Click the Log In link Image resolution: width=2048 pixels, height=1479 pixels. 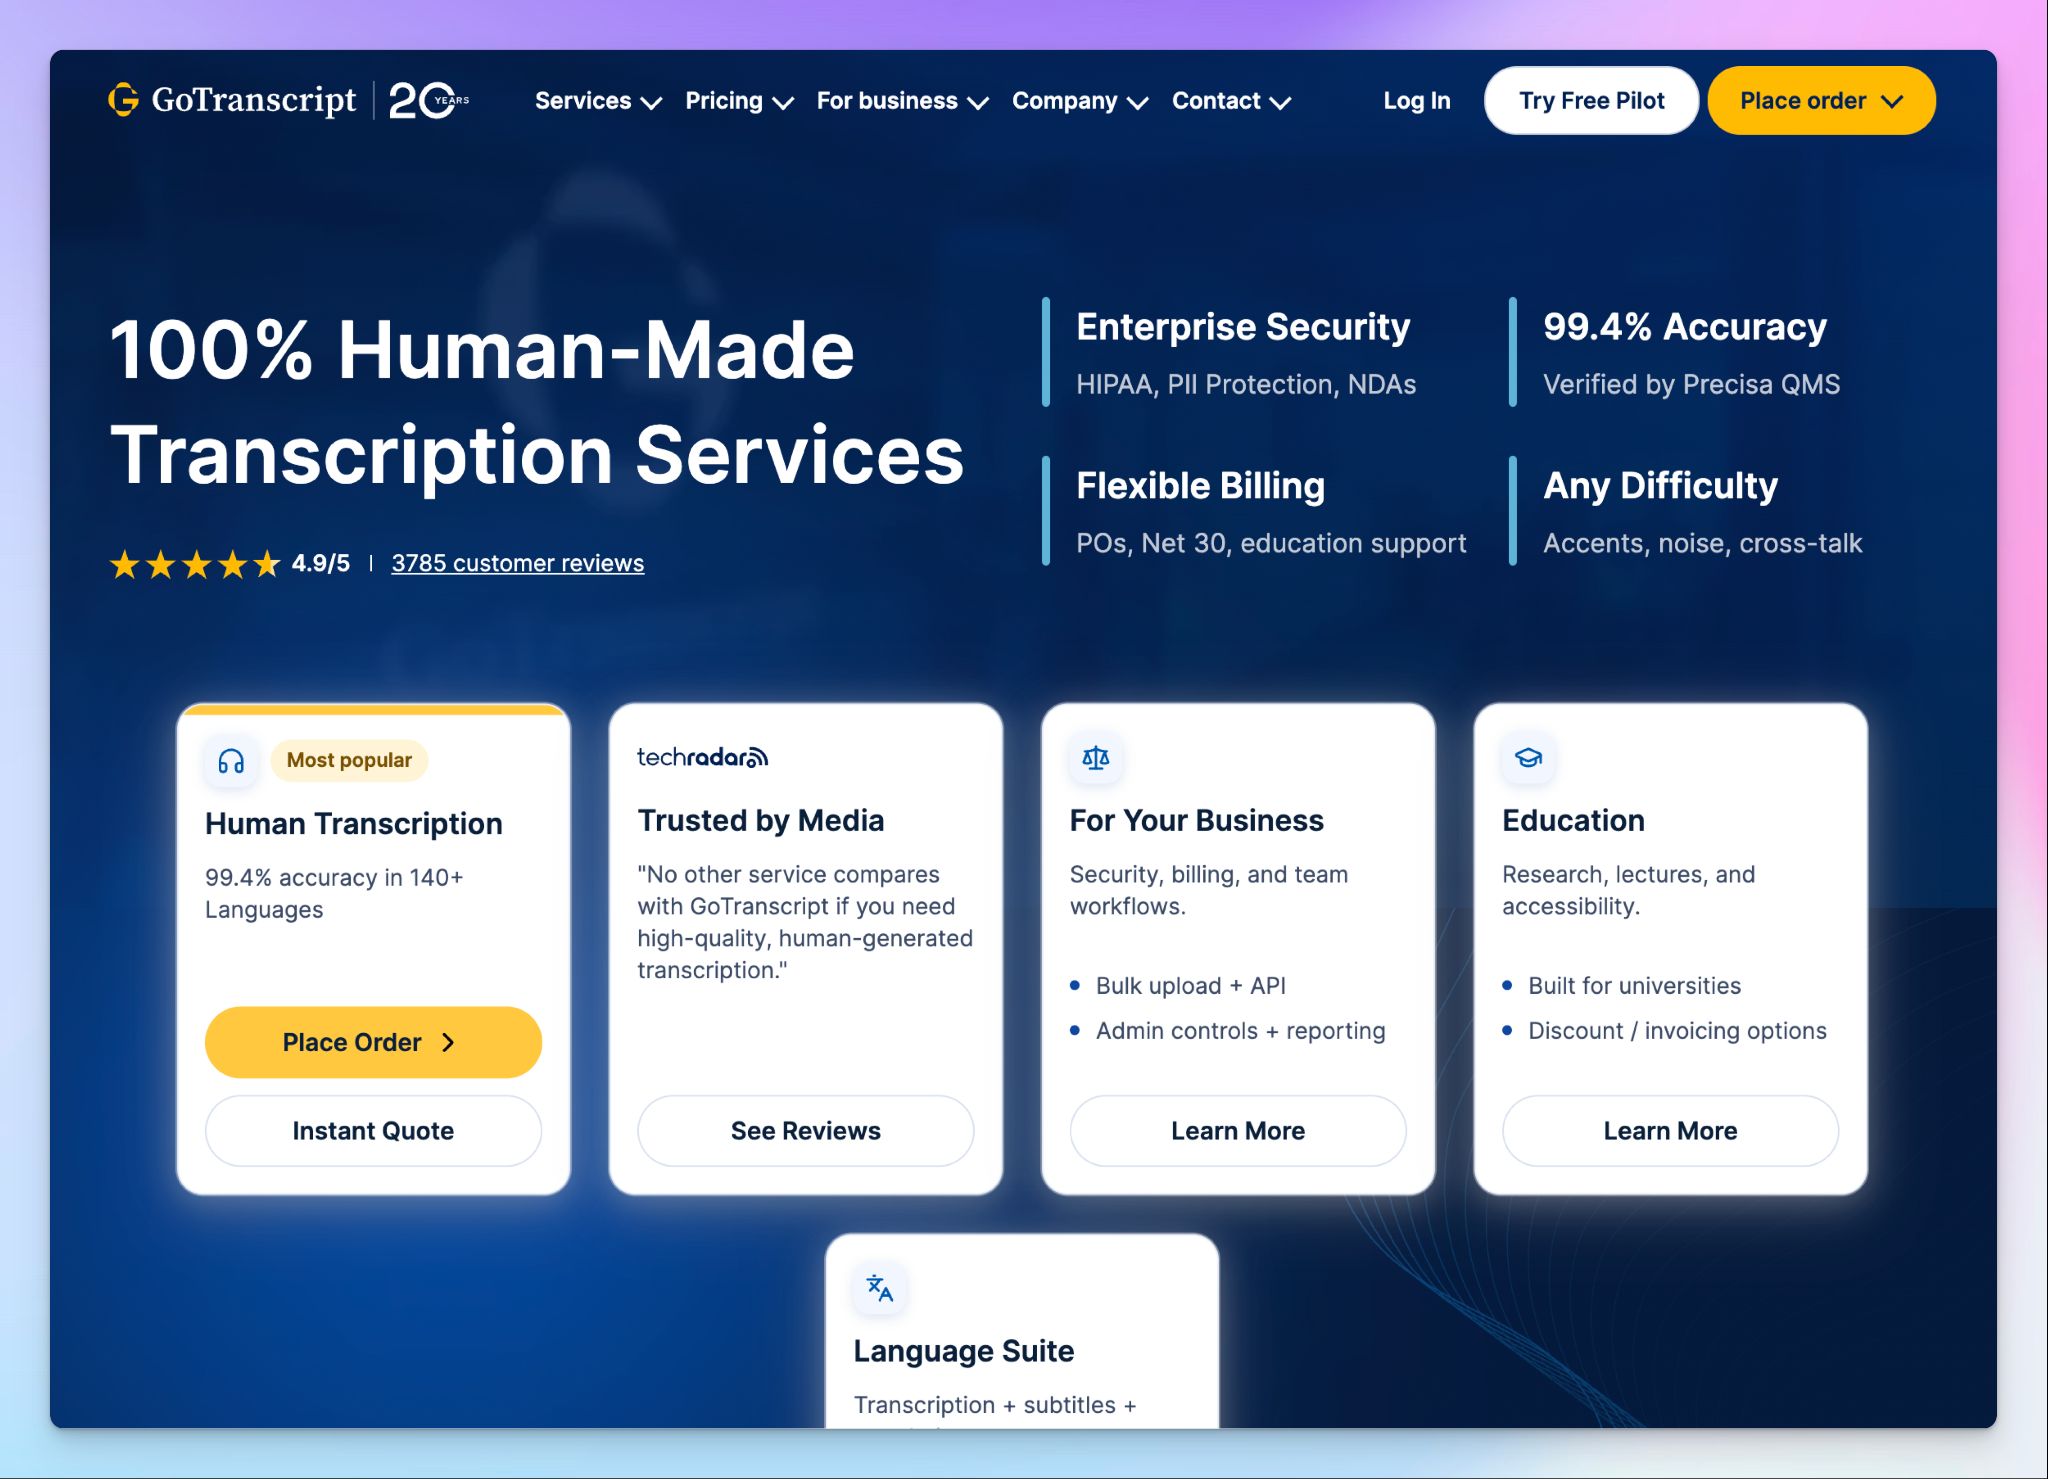click(1417, 101)
